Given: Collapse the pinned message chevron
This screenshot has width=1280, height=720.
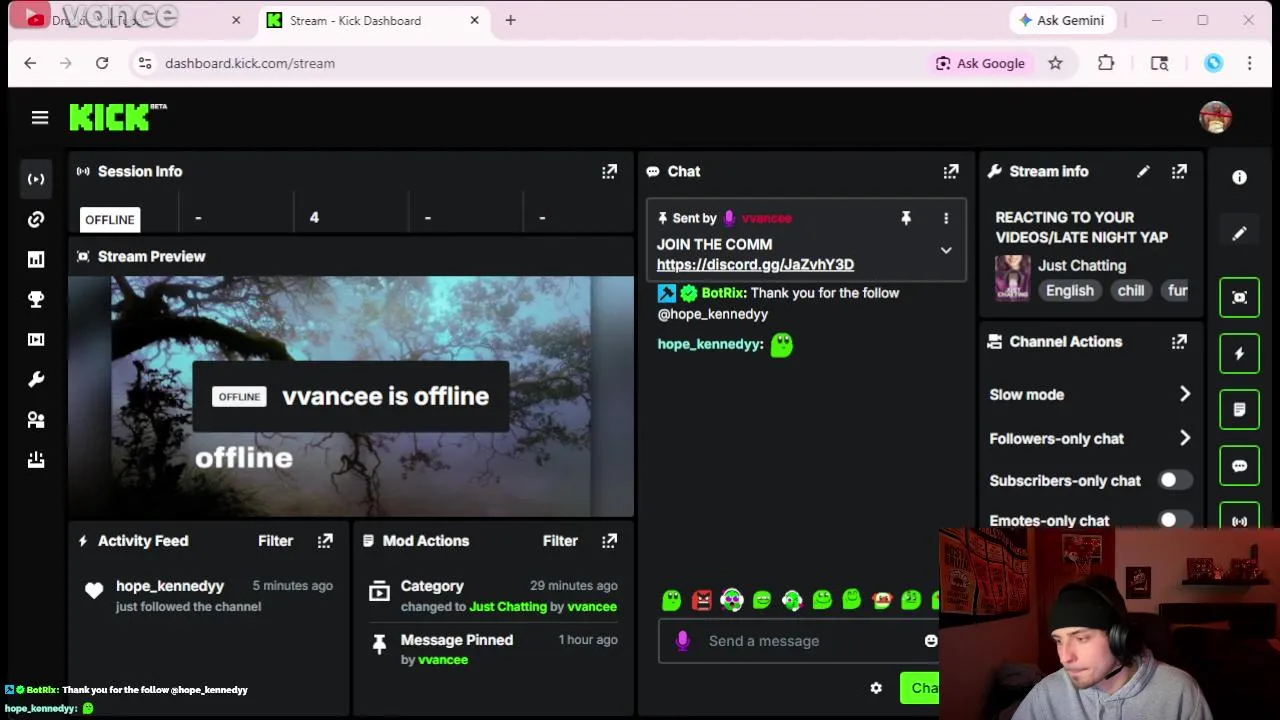Looking at the screenshot, I should point(946,251).
